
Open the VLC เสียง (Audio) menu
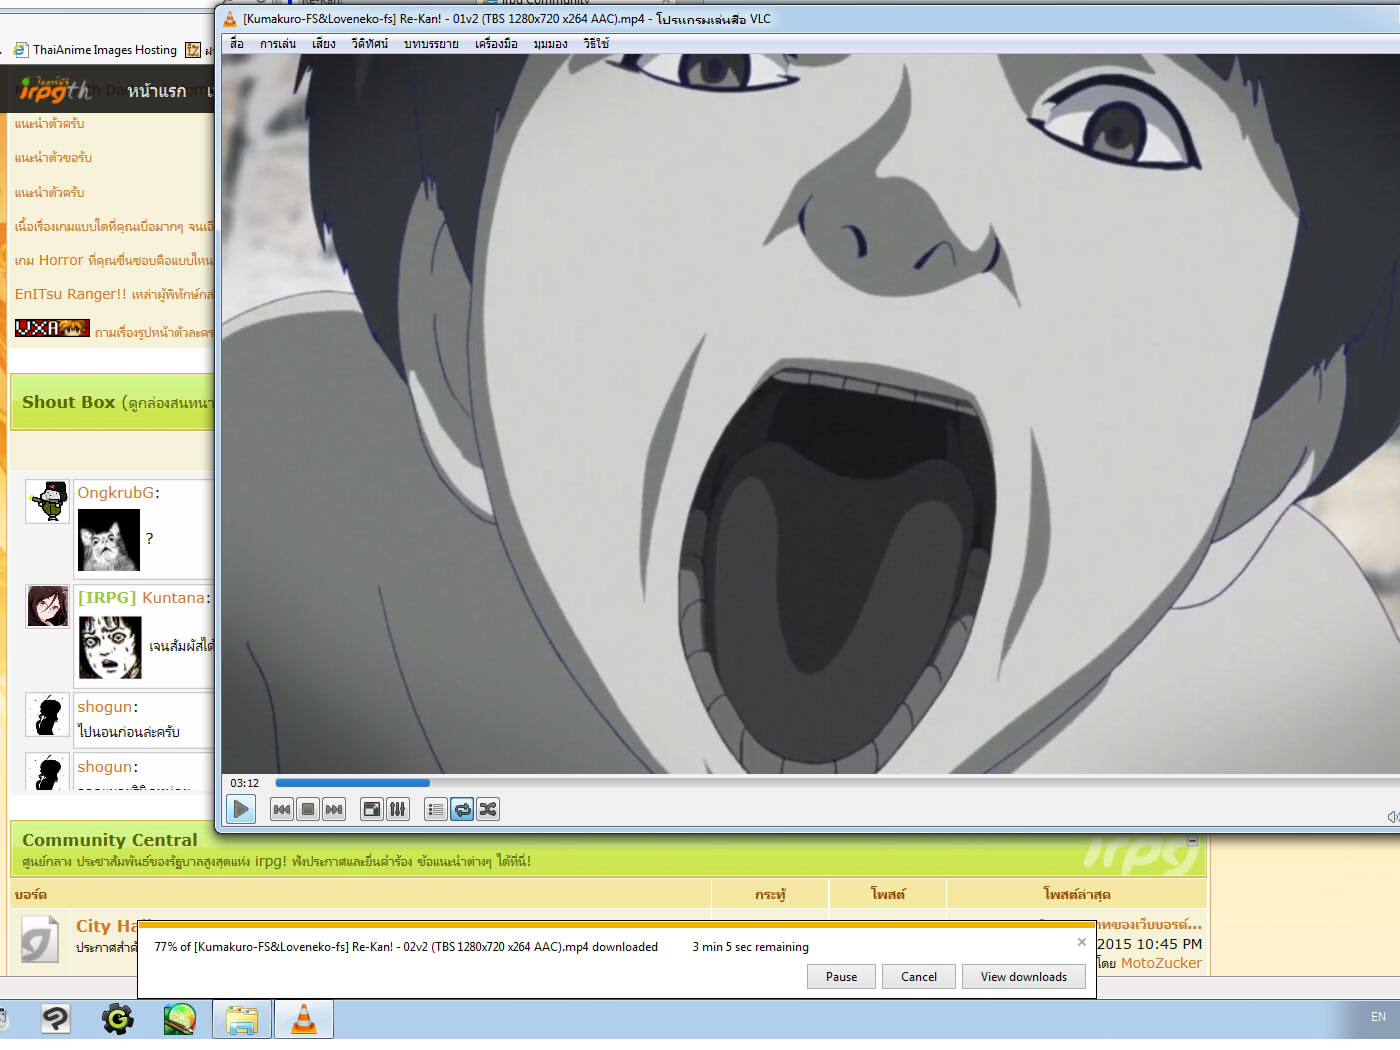324,44
